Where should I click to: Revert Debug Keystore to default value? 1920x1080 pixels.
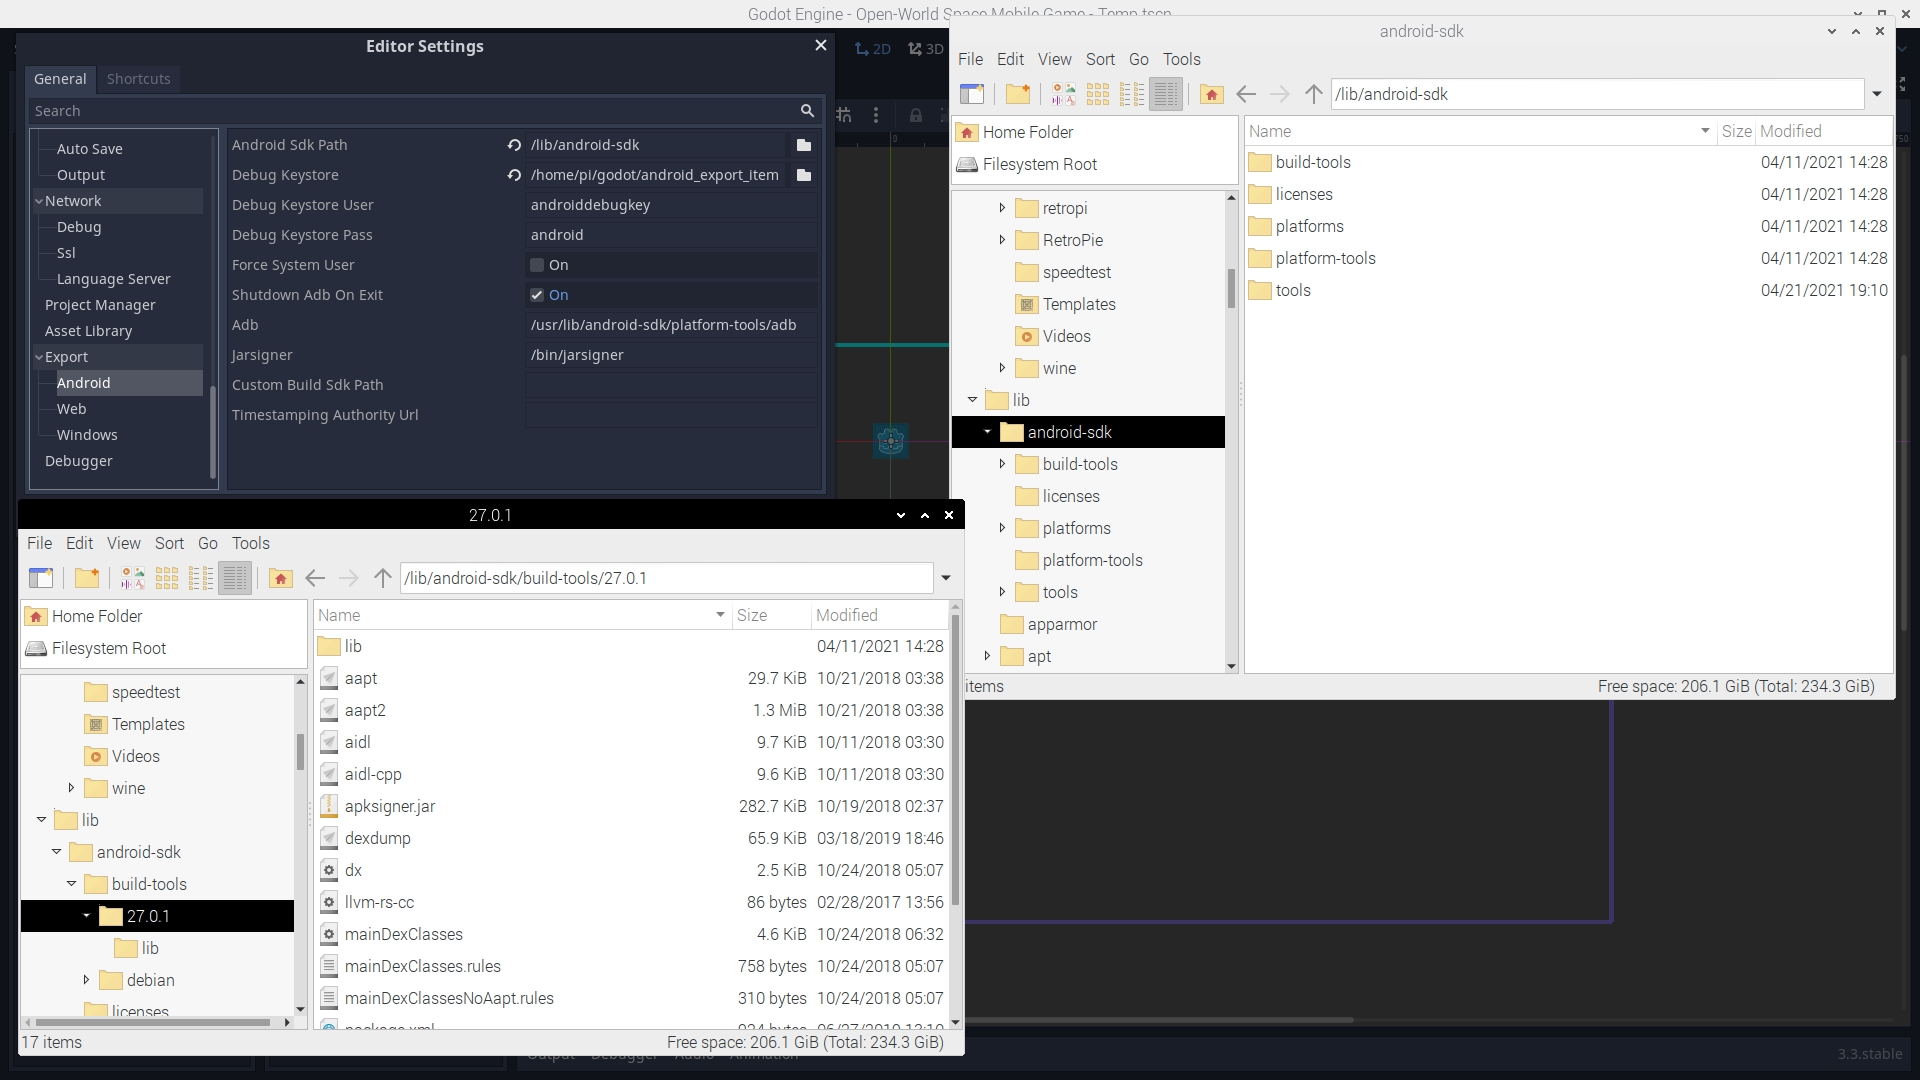[x=513, y=175]
